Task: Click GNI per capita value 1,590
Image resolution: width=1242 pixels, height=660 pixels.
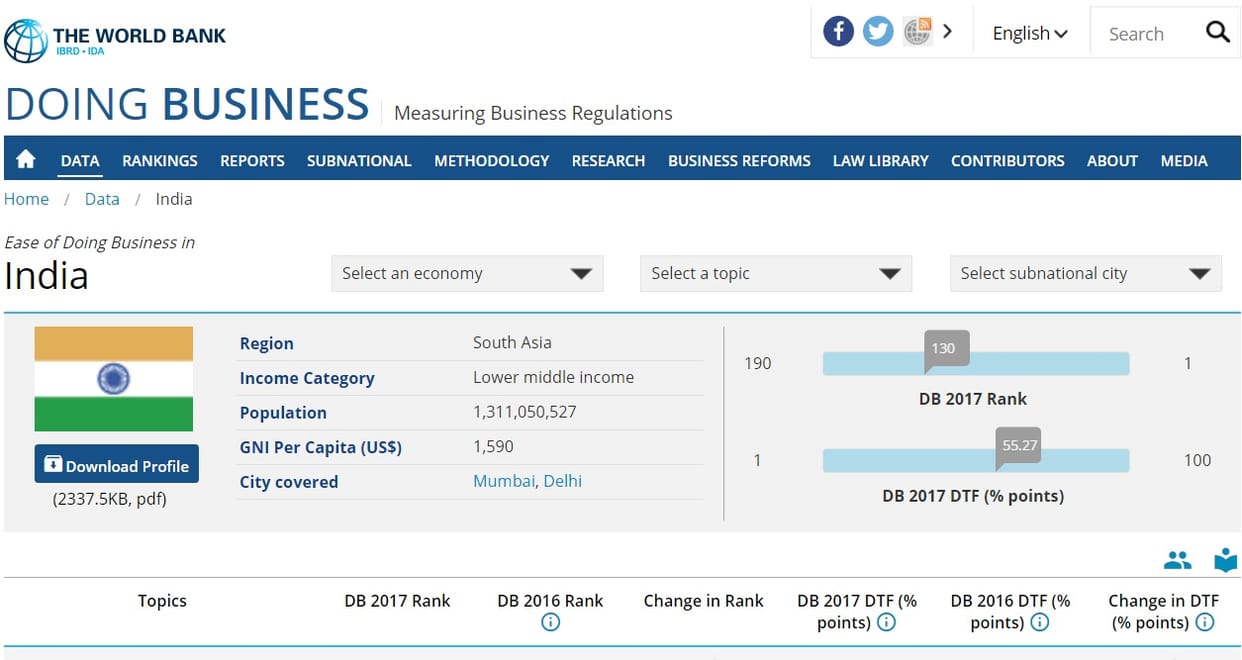Action: [494, 446]
